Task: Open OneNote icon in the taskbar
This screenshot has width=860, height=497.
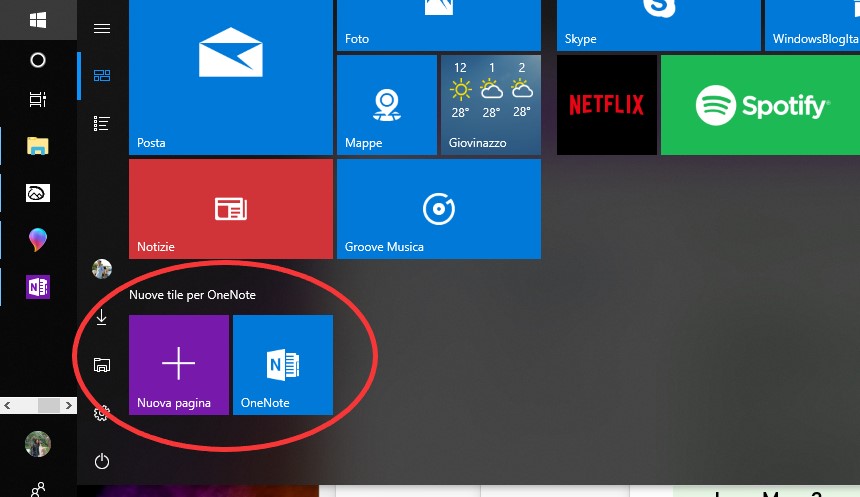Action: pos(38,287)
